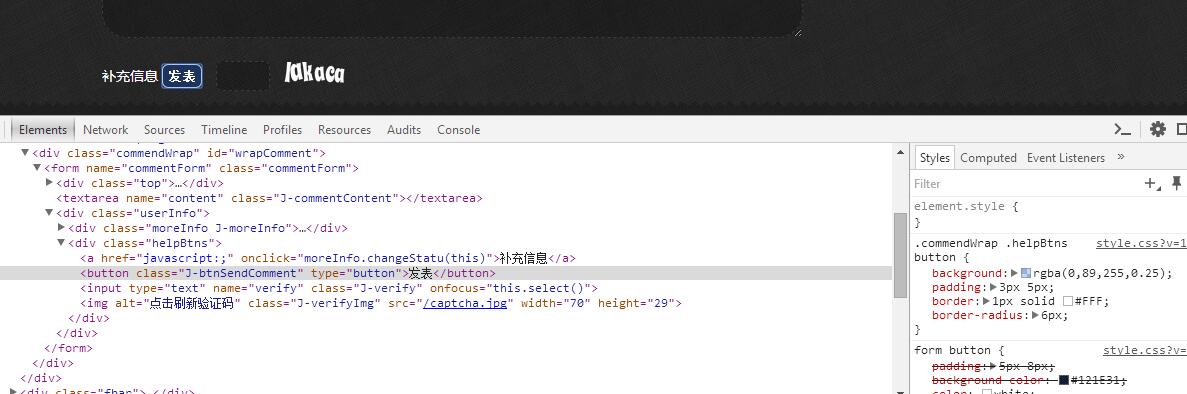Collapse the div commendWrap node
The image size is (1187, 394).
pyautogui.click(x=25, y=153)
